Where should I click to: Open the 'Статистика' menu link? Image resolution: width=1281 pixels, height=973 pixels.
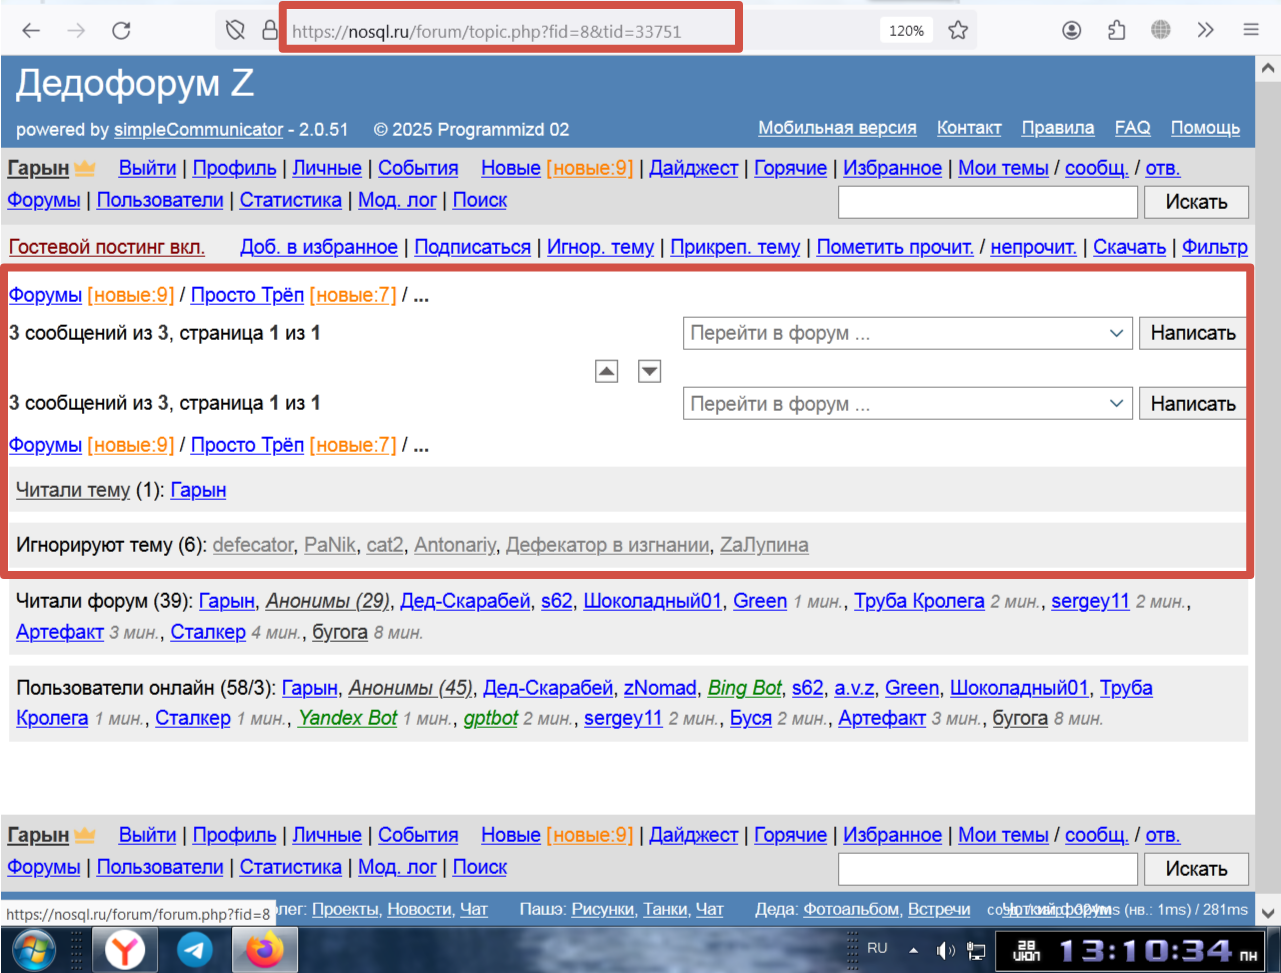tap(290, 200)
